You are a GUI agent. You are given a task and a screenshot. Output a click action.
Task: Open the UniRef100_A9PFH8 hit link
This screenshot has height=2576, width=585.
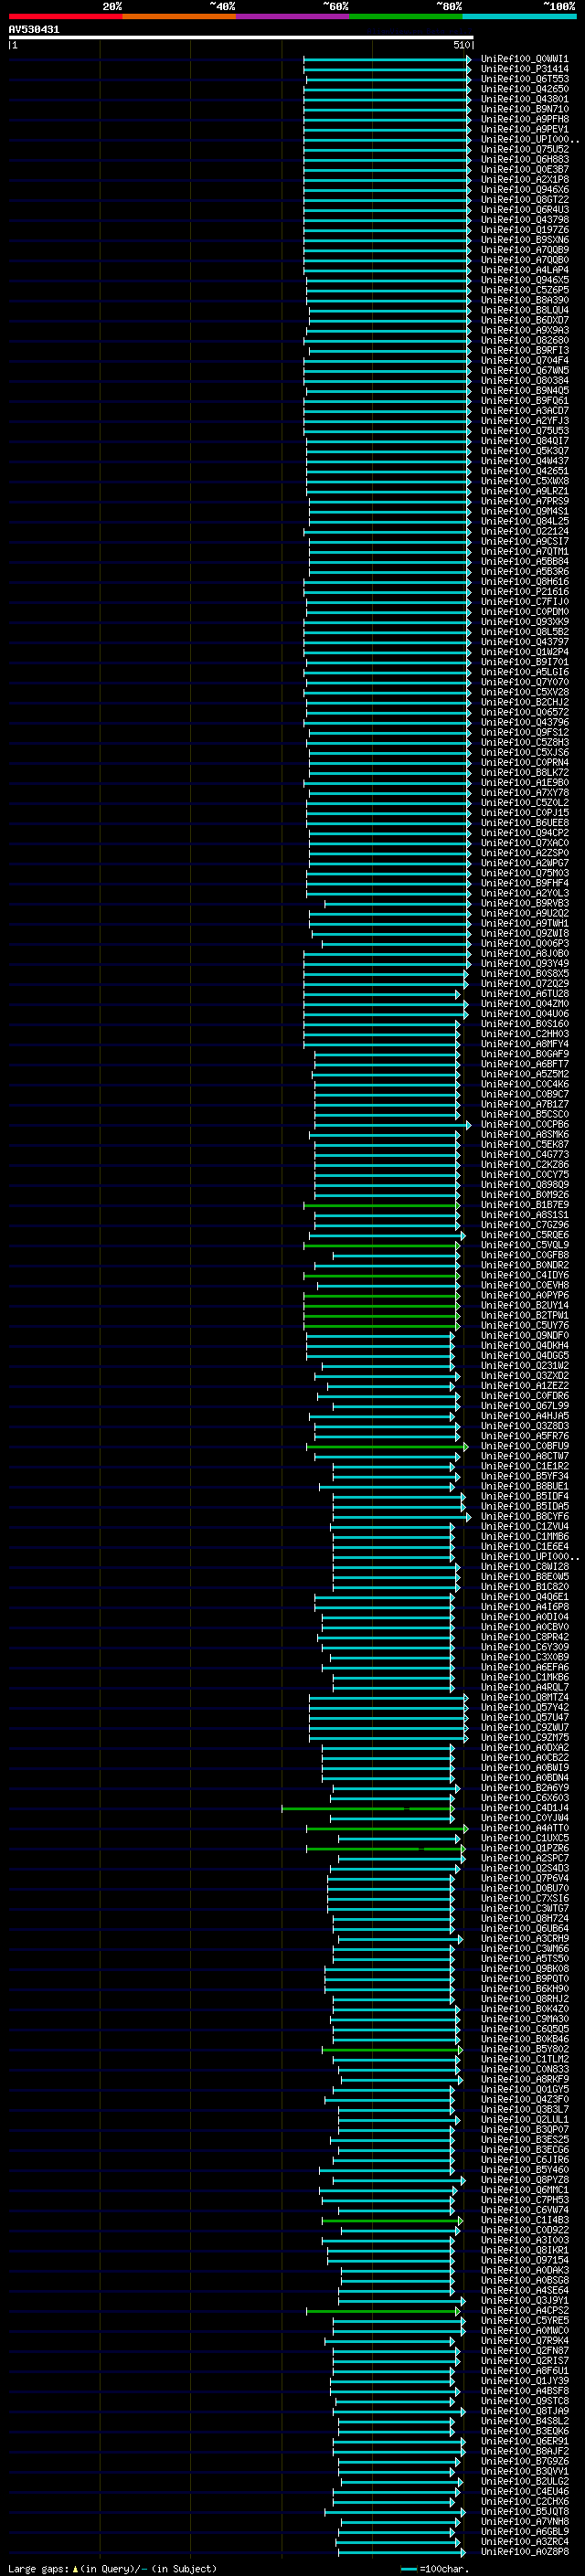[x=525, y=119]
